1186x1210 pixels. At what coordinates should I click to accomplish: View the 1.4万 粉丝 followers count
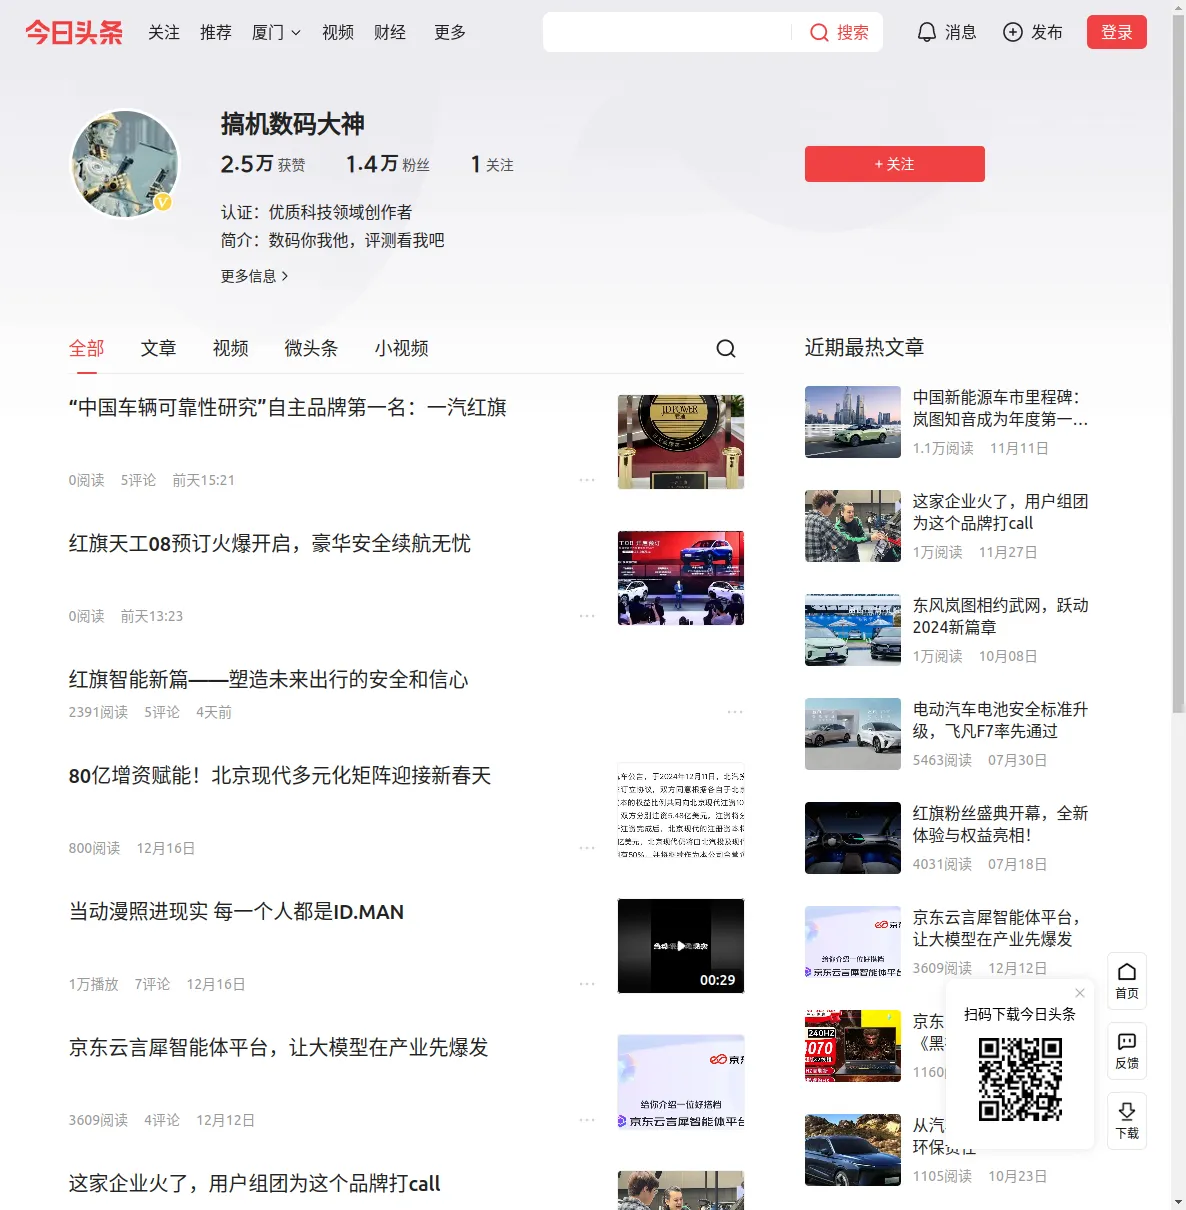click(x=388, y=164)
